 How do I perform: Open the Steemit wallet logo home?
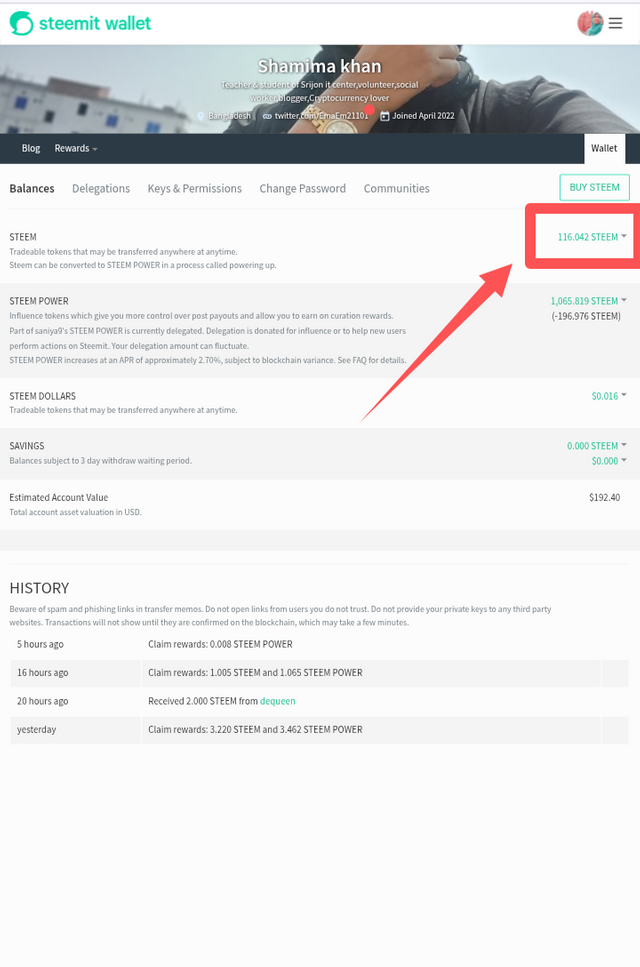click(x=80, y=23)
